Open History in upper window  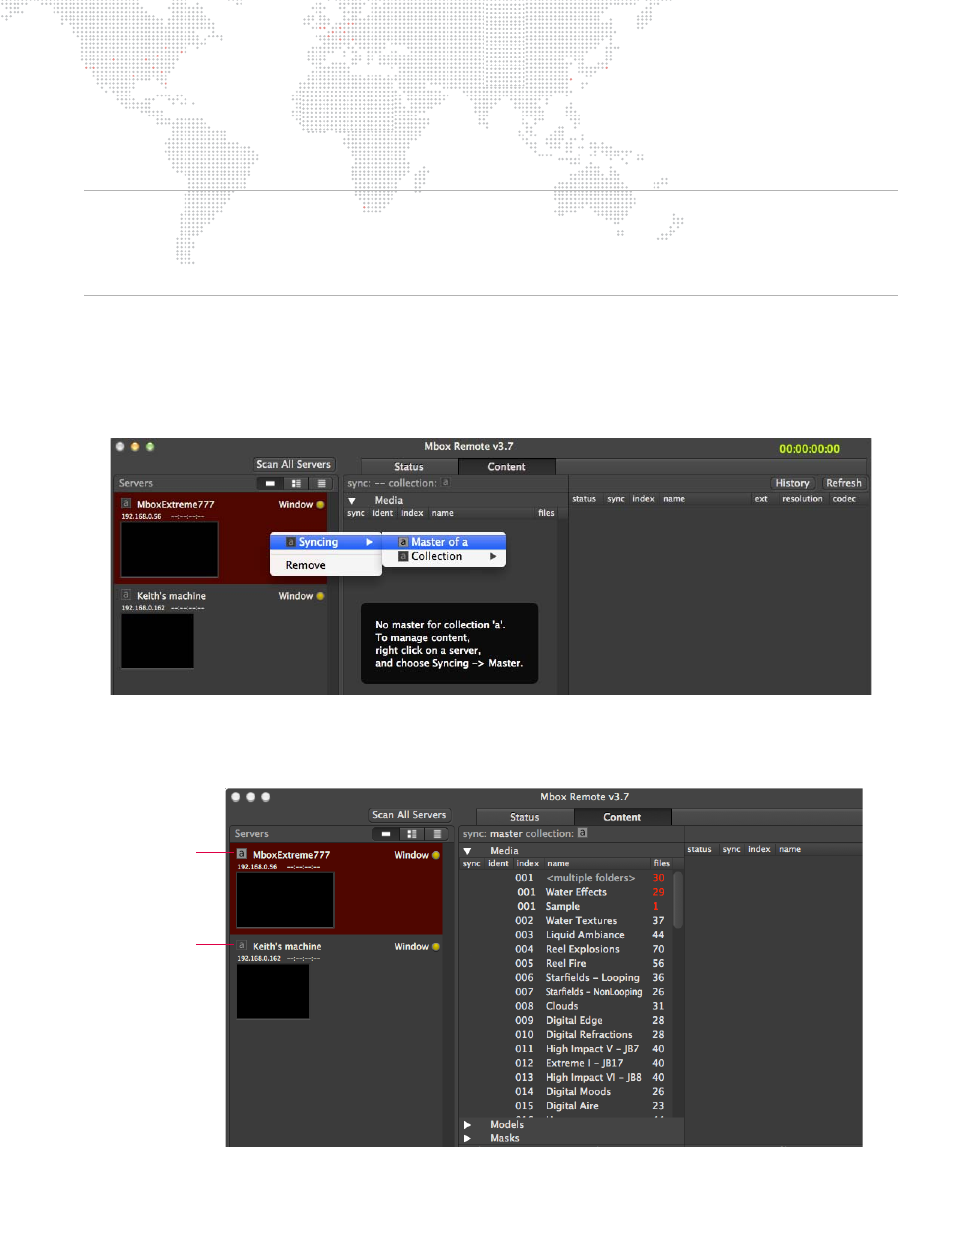792,483
